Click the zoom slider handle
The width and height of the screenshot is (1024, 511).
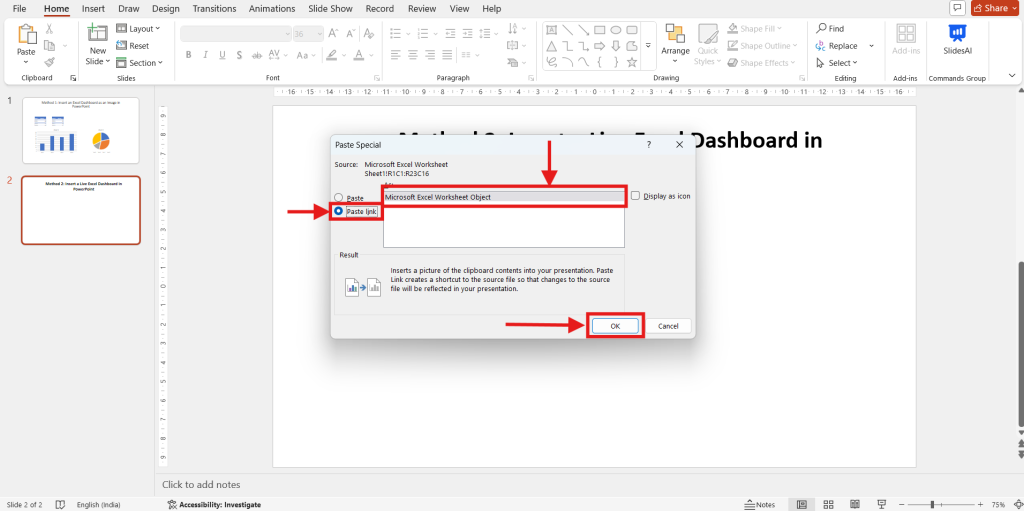coord(932,504)
